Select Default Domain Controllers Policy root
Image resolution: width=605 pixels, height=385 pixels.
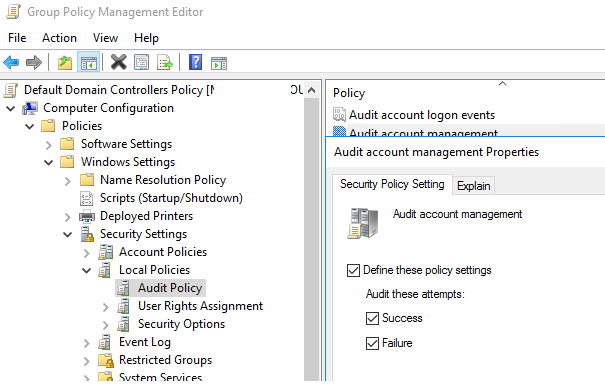coord(119,90)
